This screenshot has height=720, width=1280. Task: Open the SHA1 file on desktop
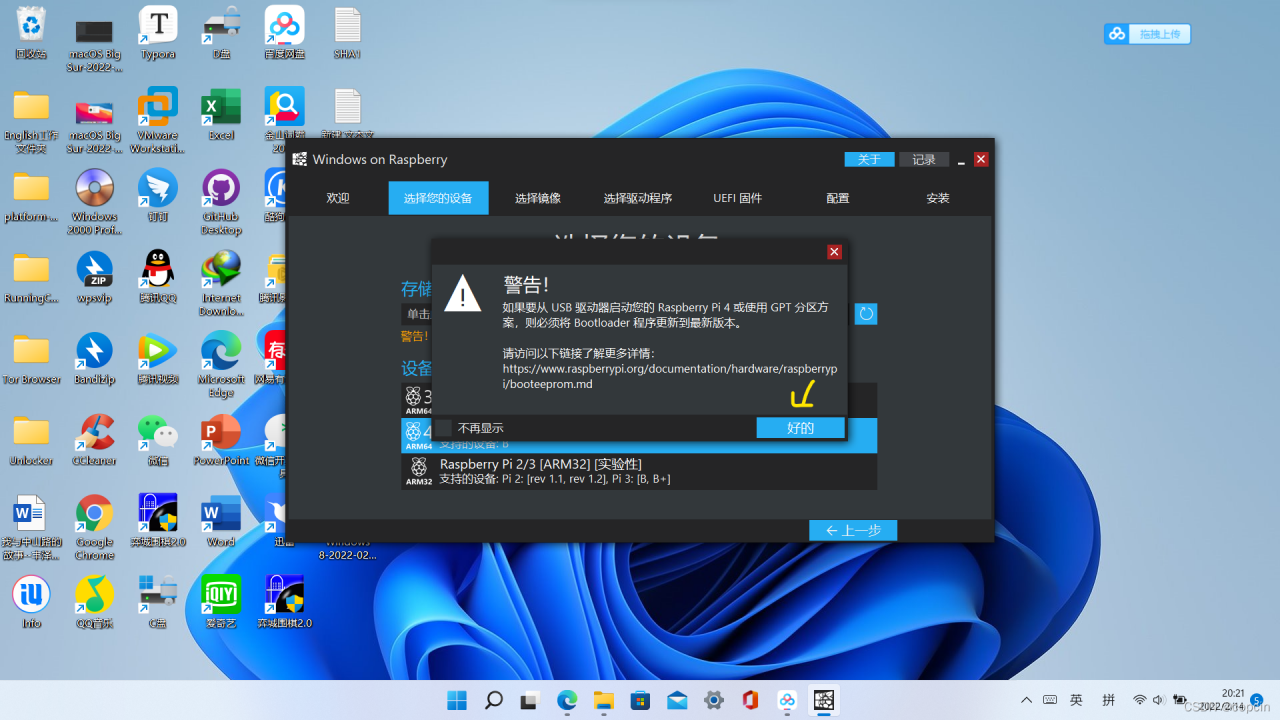[347, 32]
